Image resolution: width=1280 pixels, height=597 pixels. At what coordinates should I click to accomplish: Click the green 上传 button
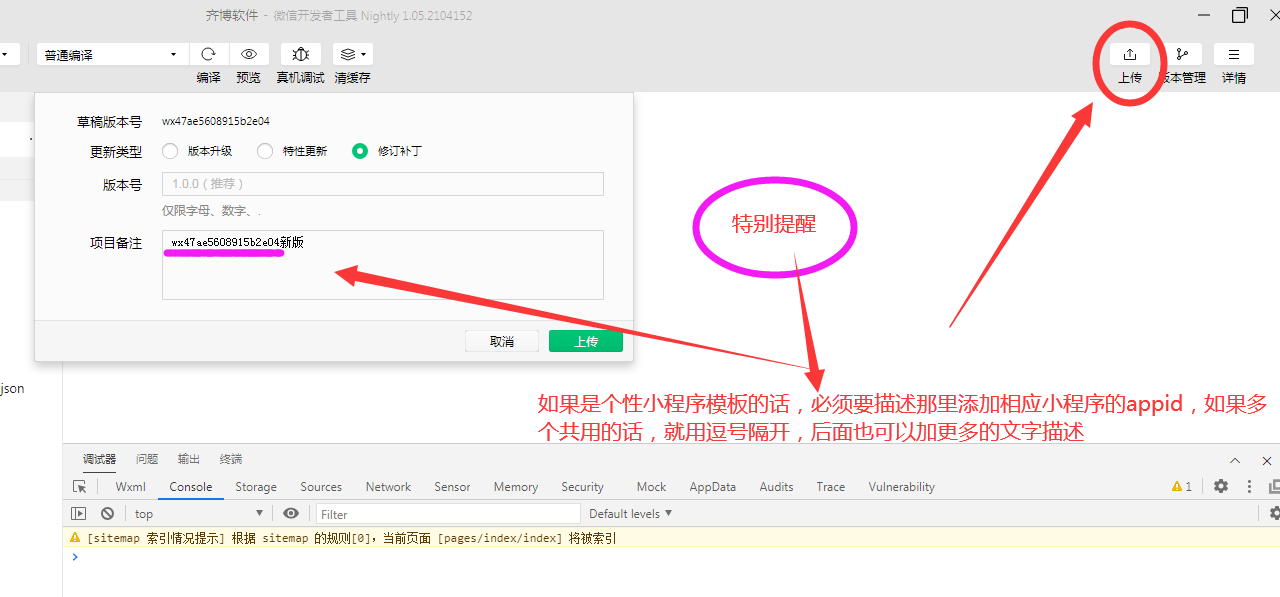pyautogui.click(x=585, y=341)
